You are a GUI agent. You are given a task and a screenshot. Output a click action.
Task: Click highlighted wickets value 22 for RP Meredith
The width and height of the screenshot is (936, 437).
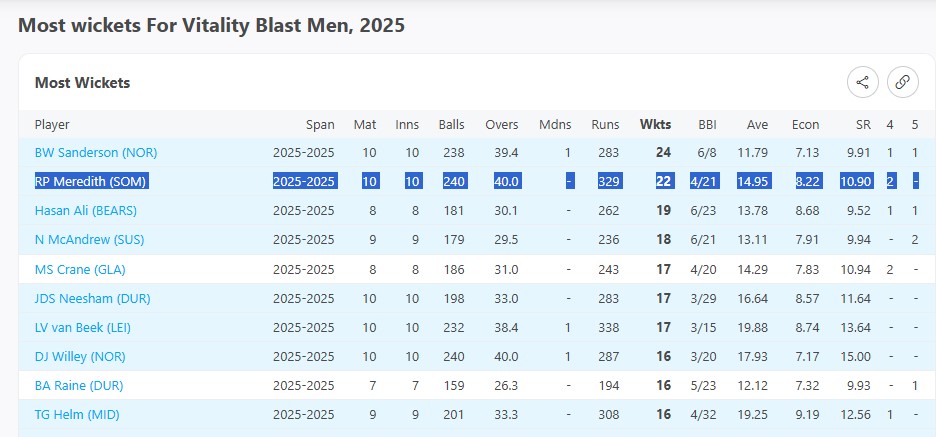(x=663, y=181)
